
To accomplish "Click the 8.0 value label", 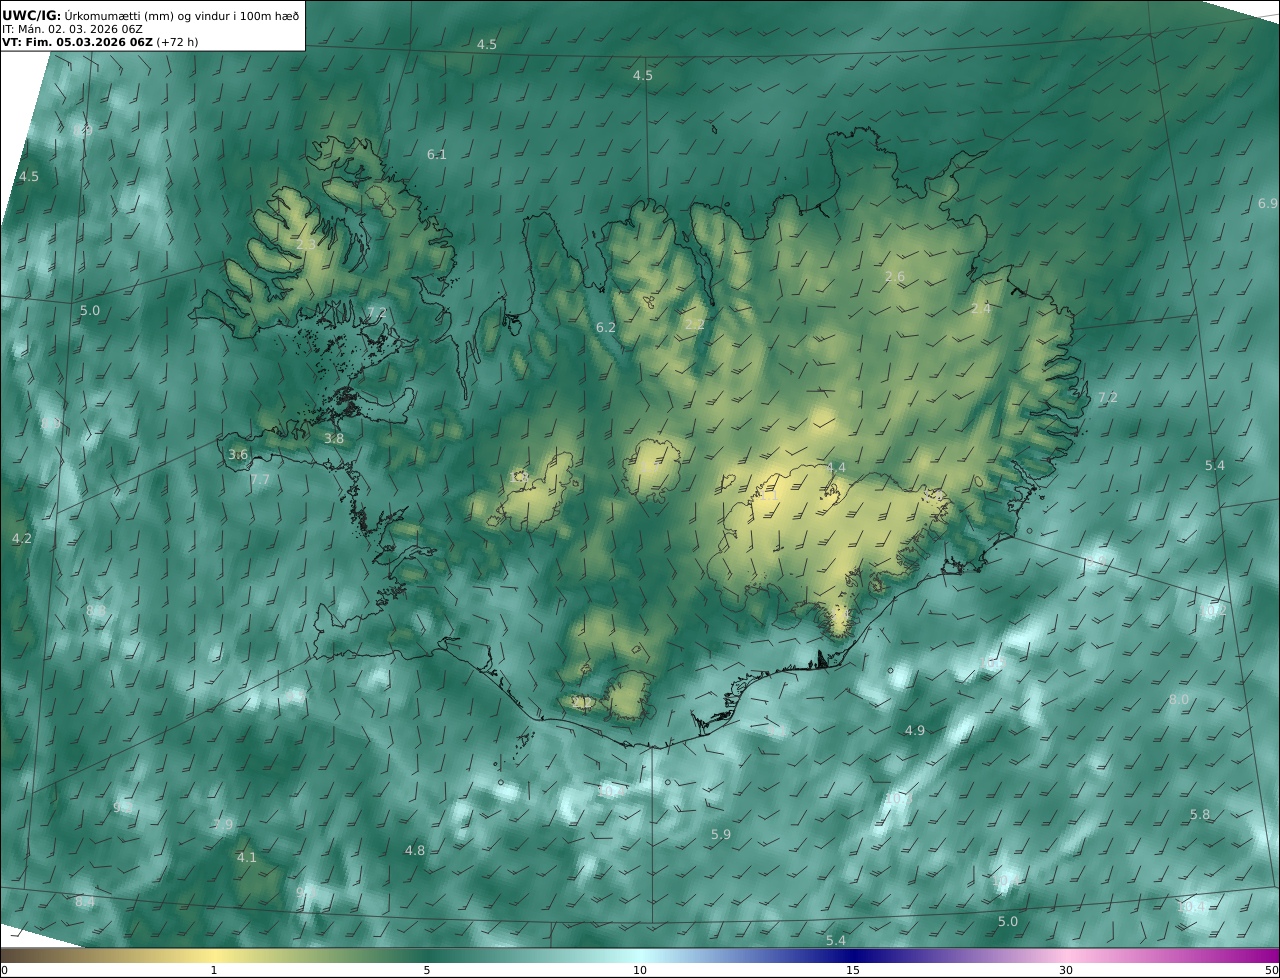I will 1179,699.
